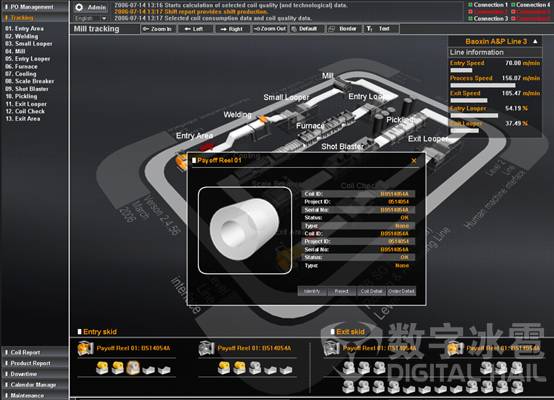
Task: Click the Zoom Out toolbar button
Action: [x=270, y=29]
